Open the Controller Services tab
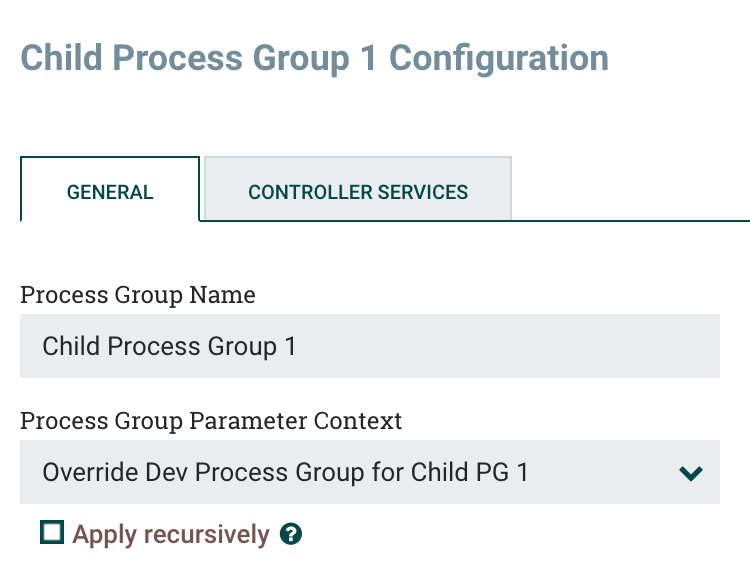This screenshot has height=588, width=750. (x=358, y=192)
